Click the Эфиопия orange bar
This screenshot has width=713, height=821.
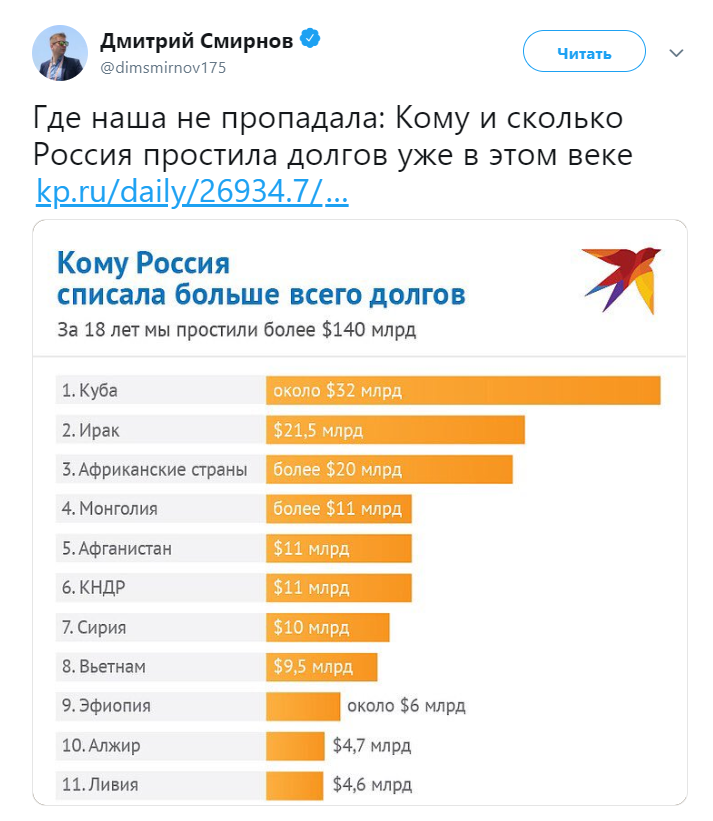point(303,706)
